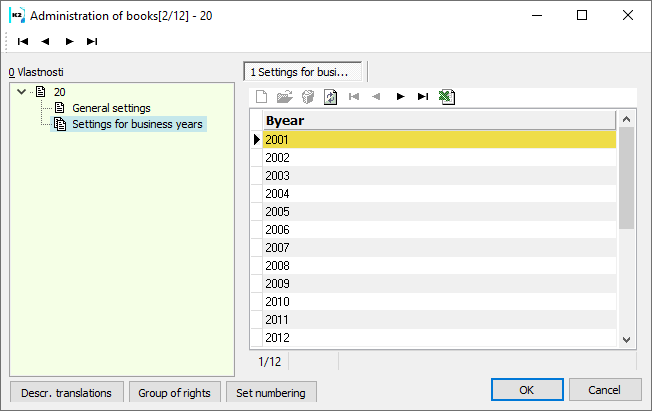Confirm the dialog with OK
This screenshot has height=411, width=652.
[526, 389]
